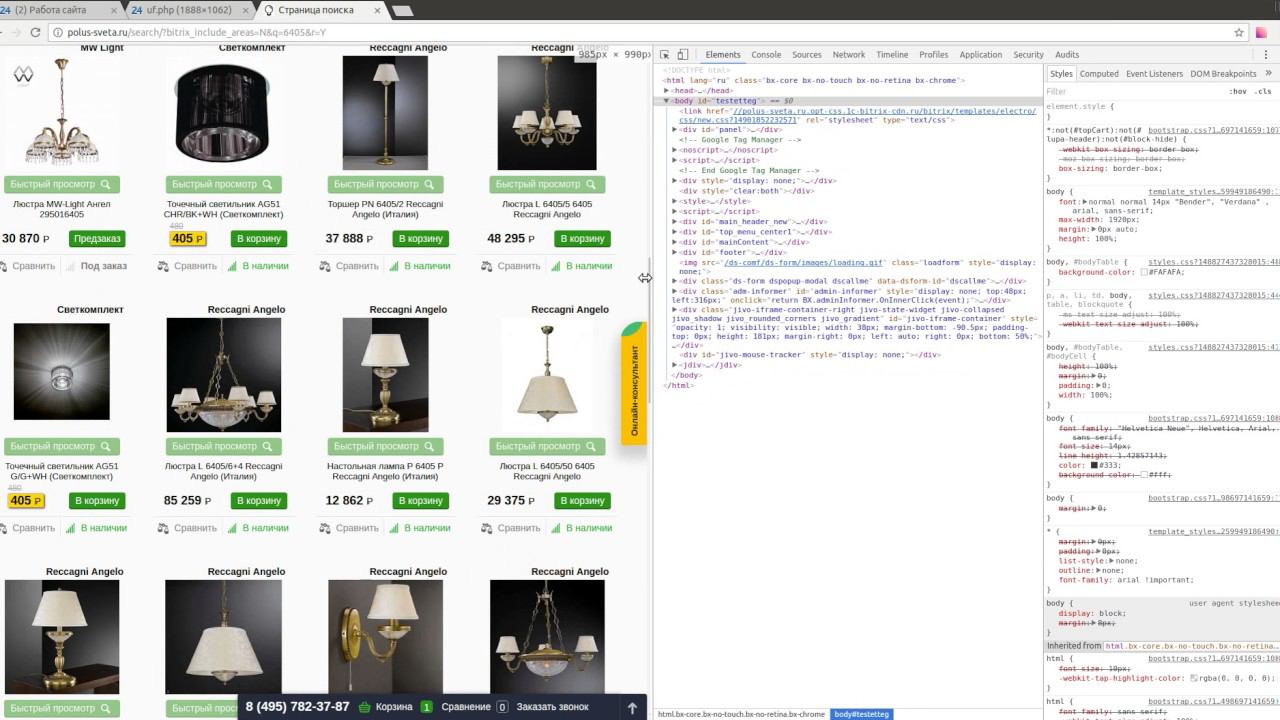The image size is (1280, 720).
Task: Click the compare scales icon under Торшер PN 6405/2
Action: click(326, 266)
